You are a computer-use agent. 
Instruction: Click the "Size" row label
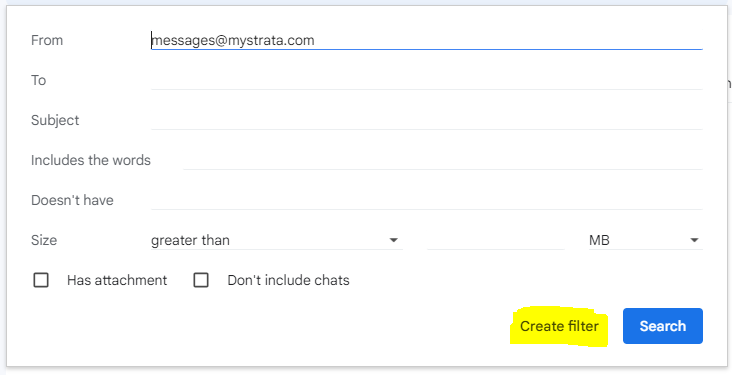coord(44,240)
